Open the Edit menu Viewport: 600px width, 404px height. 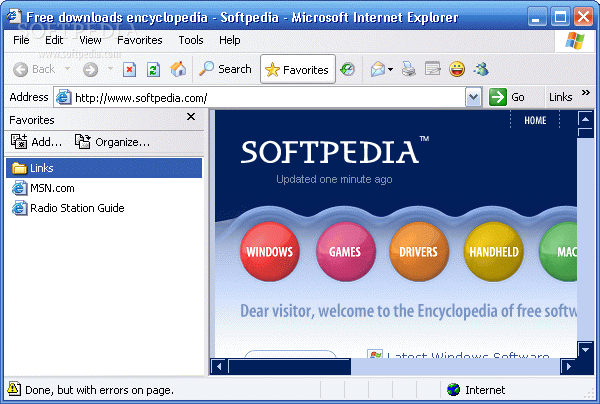tap(54, 40)
